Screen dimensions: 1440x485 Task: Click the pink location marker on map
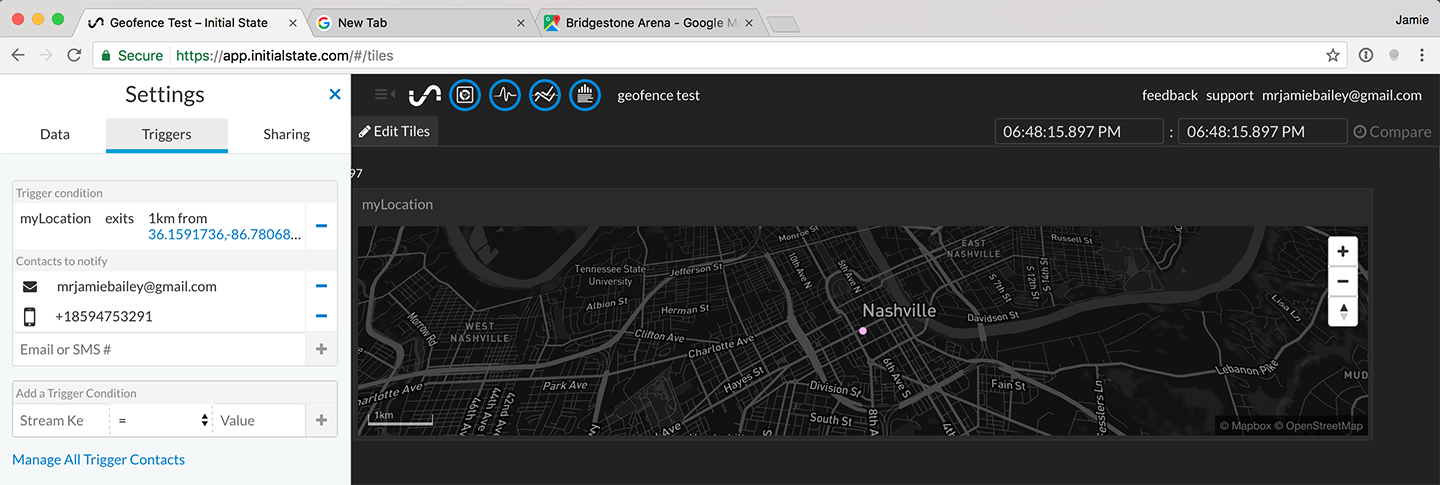pos(863,330)
